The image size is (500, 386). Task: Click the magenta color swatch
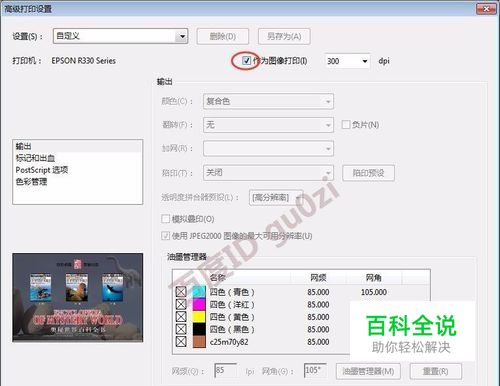pyautogui.click(x=199, y=304)
